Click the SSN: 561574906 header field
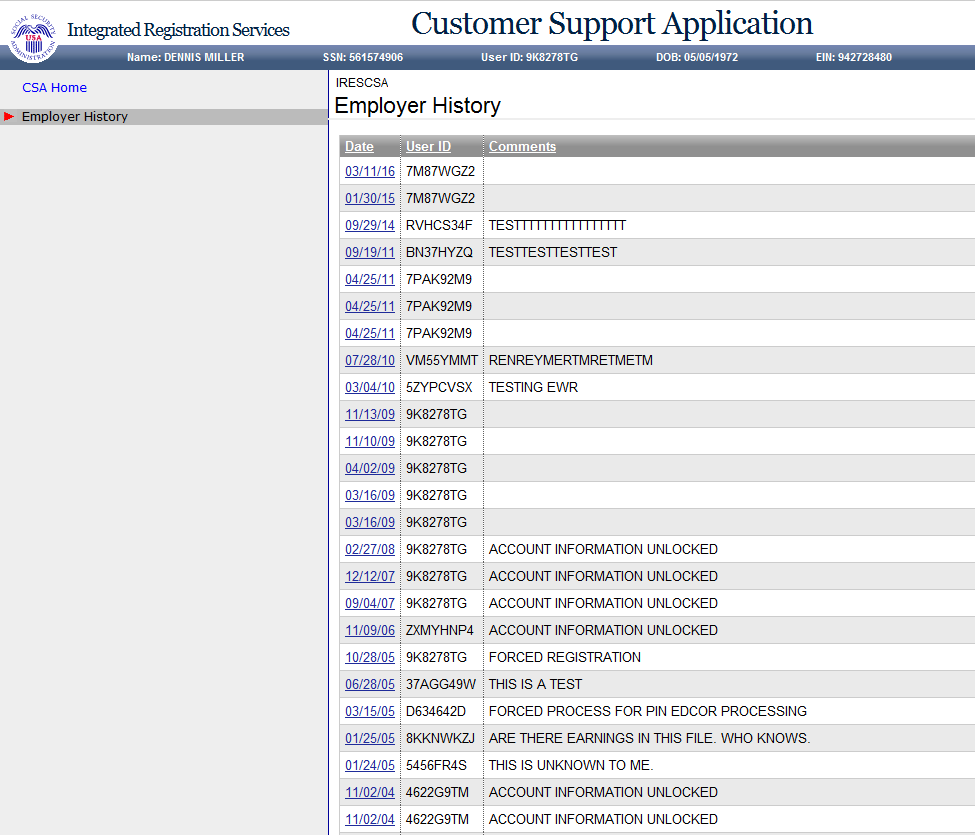Viewport: 975px width, 835px height. 363,57
